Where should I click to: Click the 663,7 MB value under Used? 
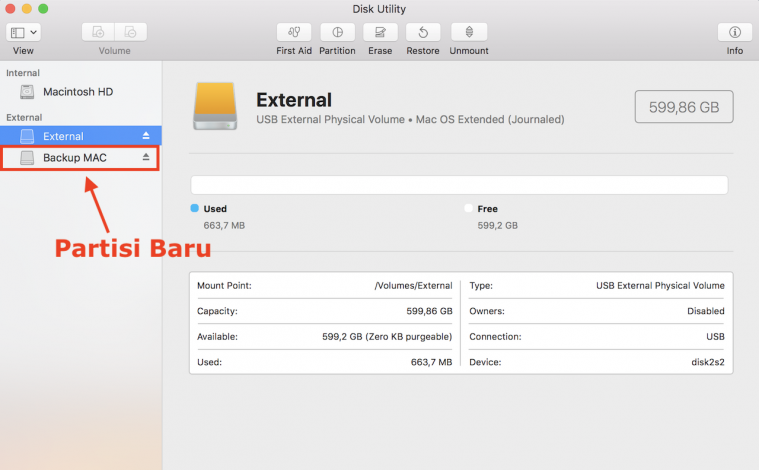pos(224,226)
